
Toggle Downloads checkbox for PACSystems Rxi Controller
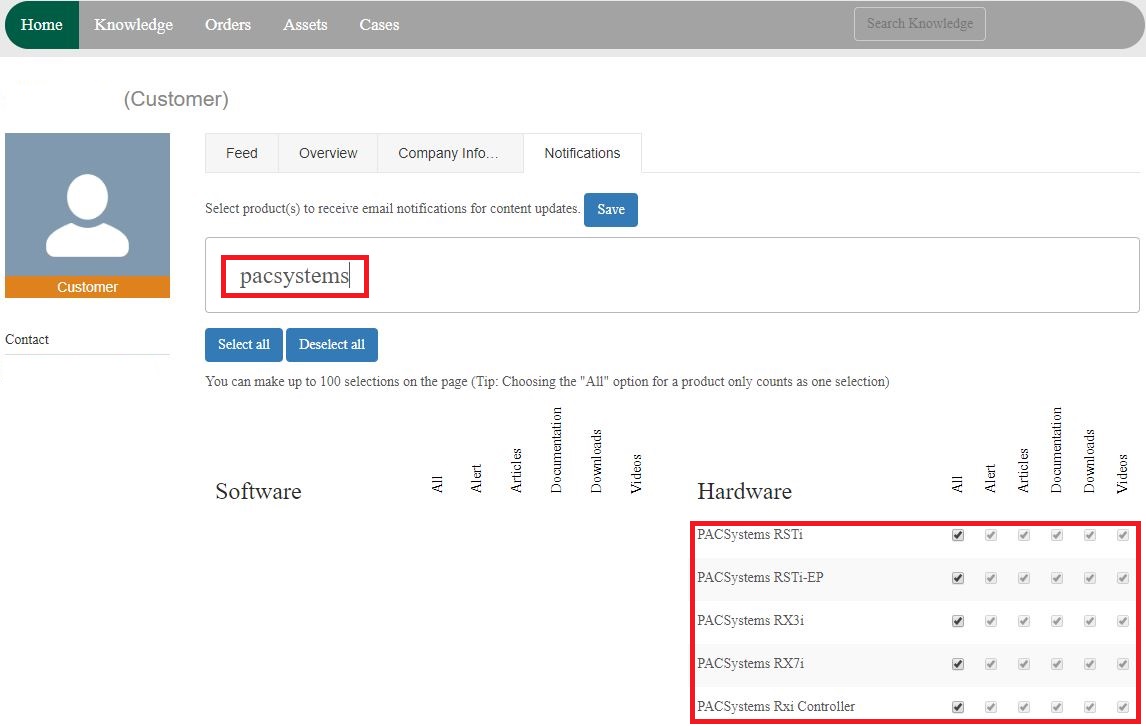click(1090, 707)
